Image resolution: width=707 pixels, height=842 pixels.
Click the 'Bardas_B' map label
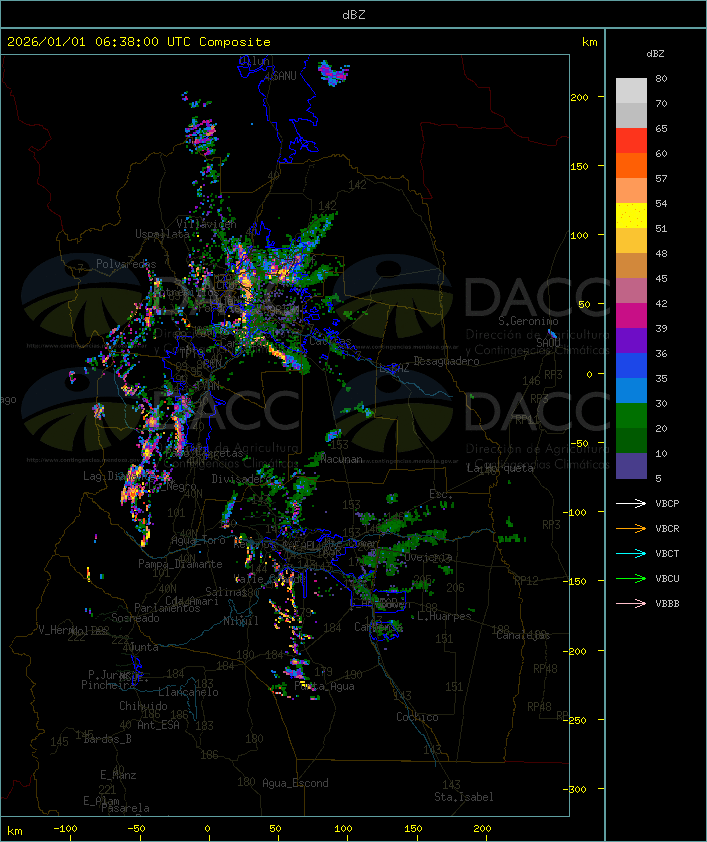point(107,739)
